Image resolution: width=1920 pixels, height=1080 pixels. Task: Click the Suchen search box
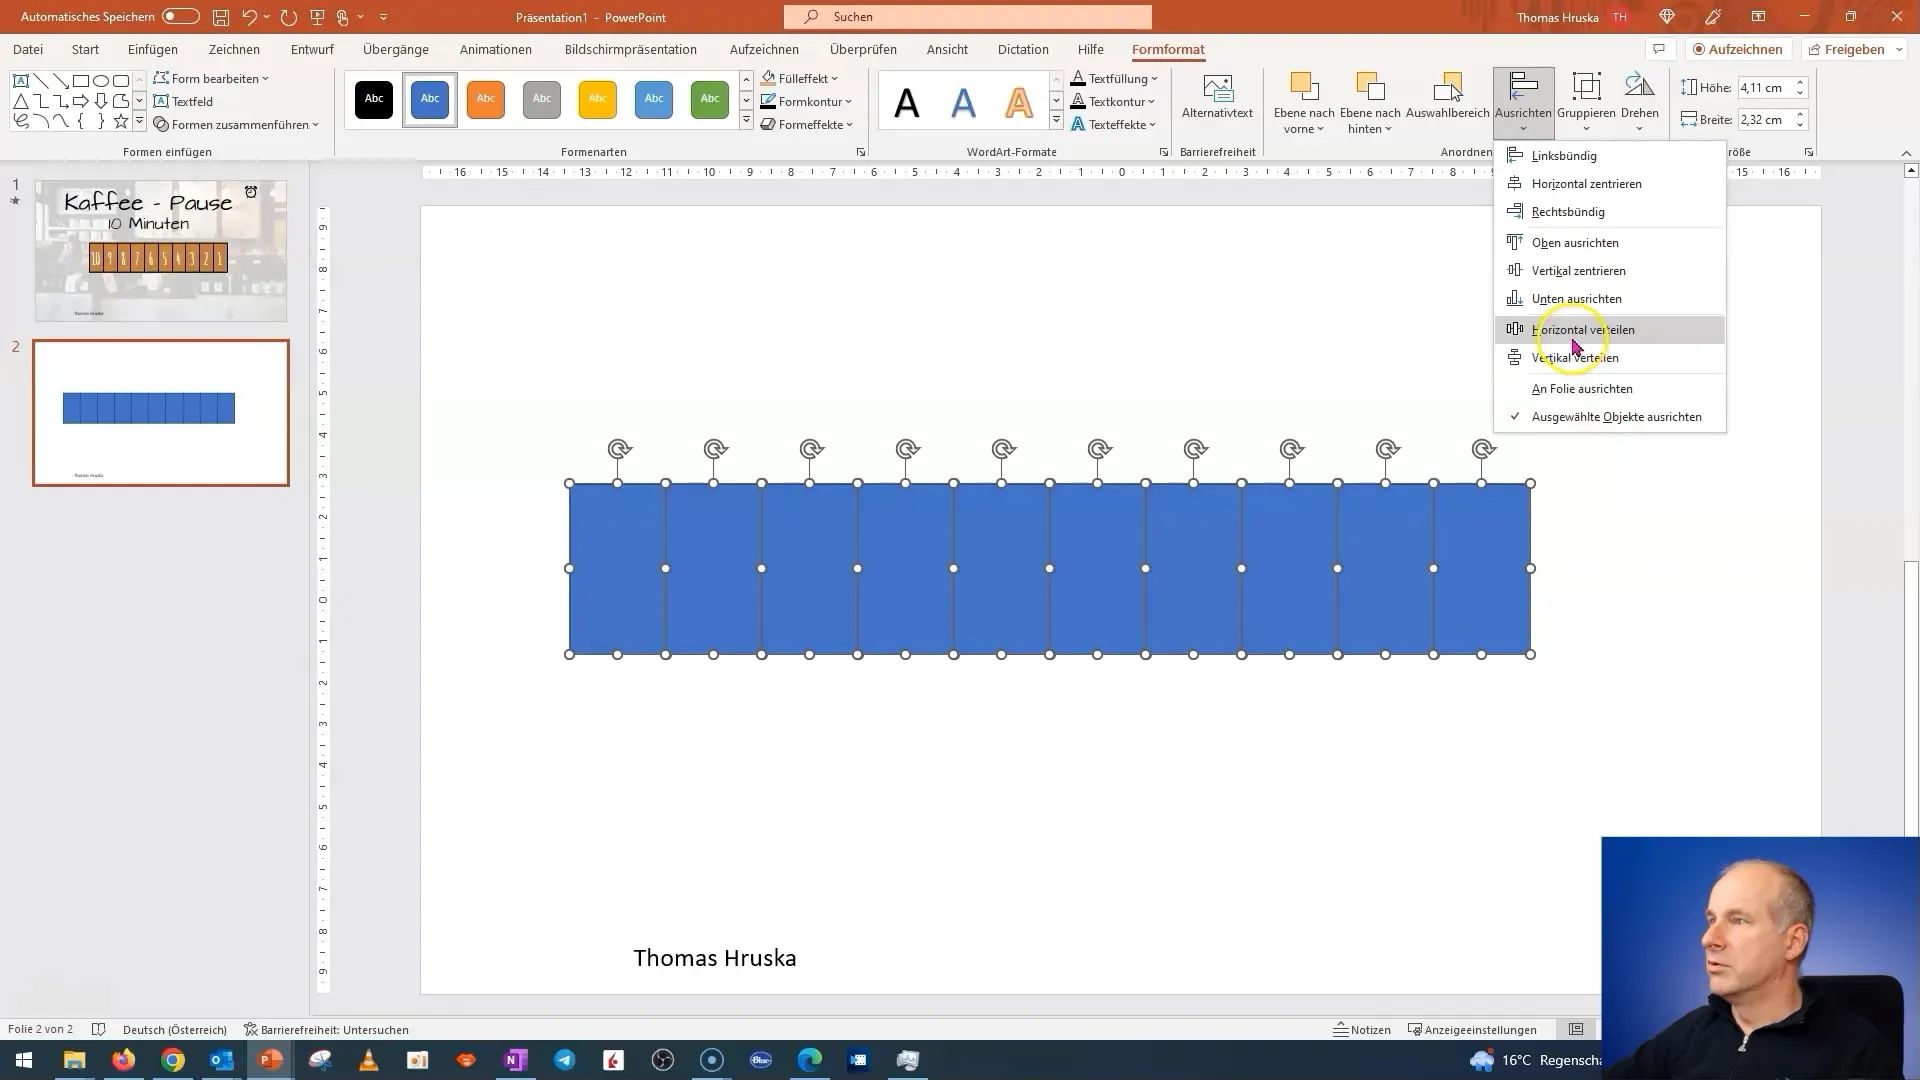coord(968,17)
